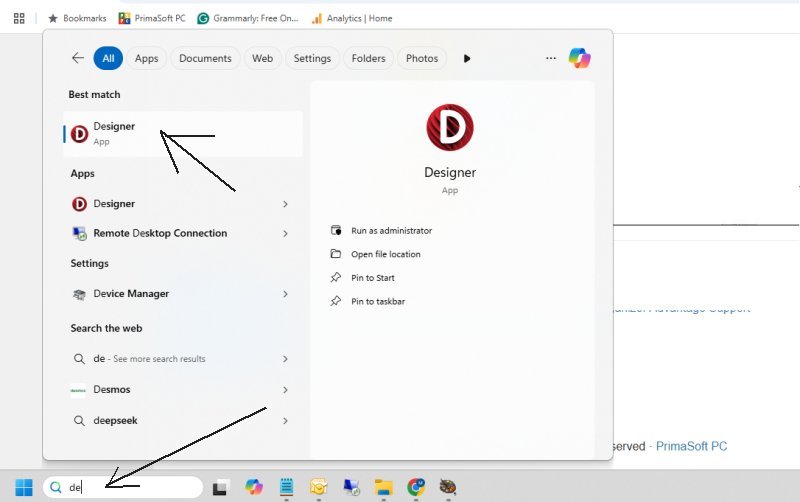
Task: Expand the Desmos result chevron
Action: (285, 390)
